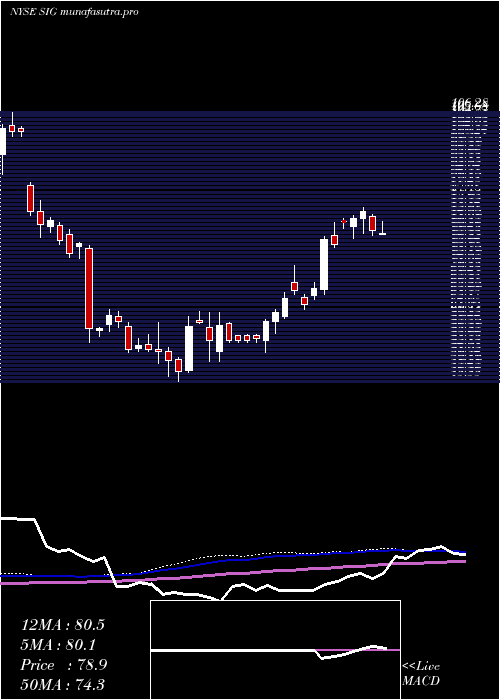Click the 'Price : 78.9' value
The width and height of the screenshot is (500, 700).
coord(64,665)
